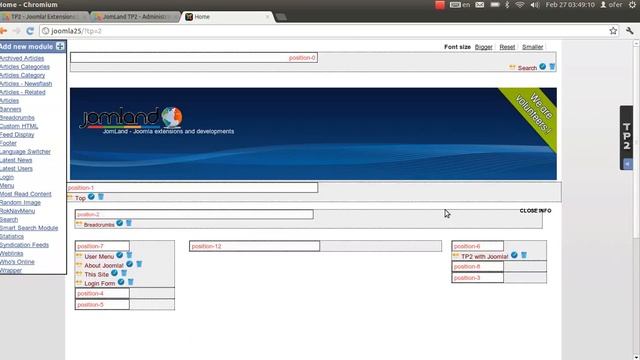Click the drag handle icon of Login Form
This screenshot has width=640, height=360.
79,283
